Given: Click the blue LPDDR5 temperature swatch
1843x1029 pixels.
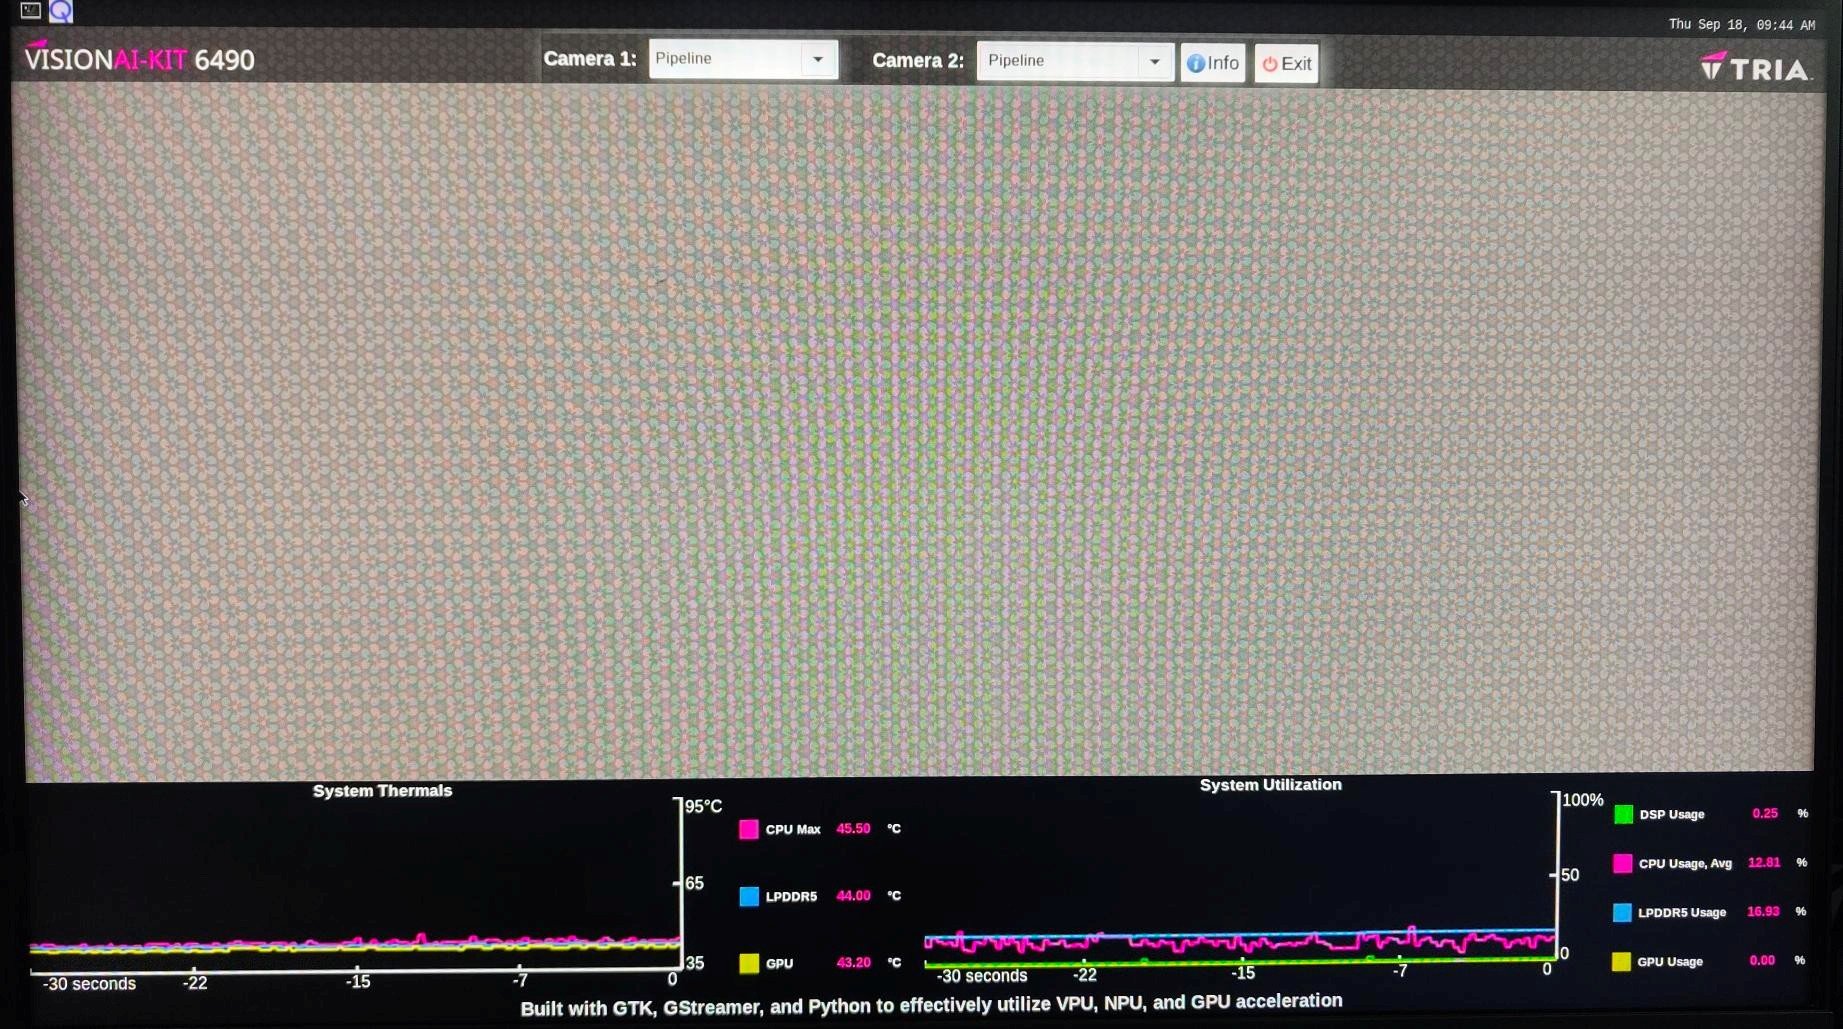Looking at the screenshot, I should (749, 896).
